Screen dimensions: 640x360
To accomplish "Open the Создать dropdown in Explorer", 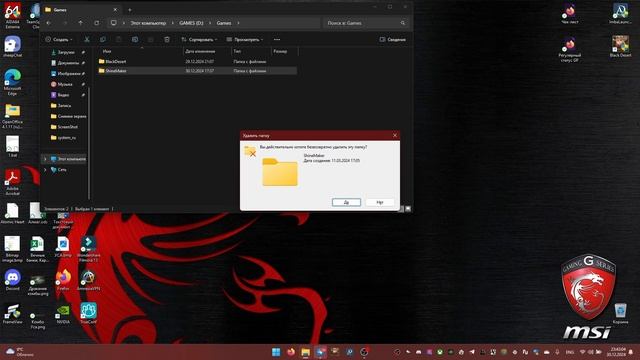I will (x=59, y=40).
